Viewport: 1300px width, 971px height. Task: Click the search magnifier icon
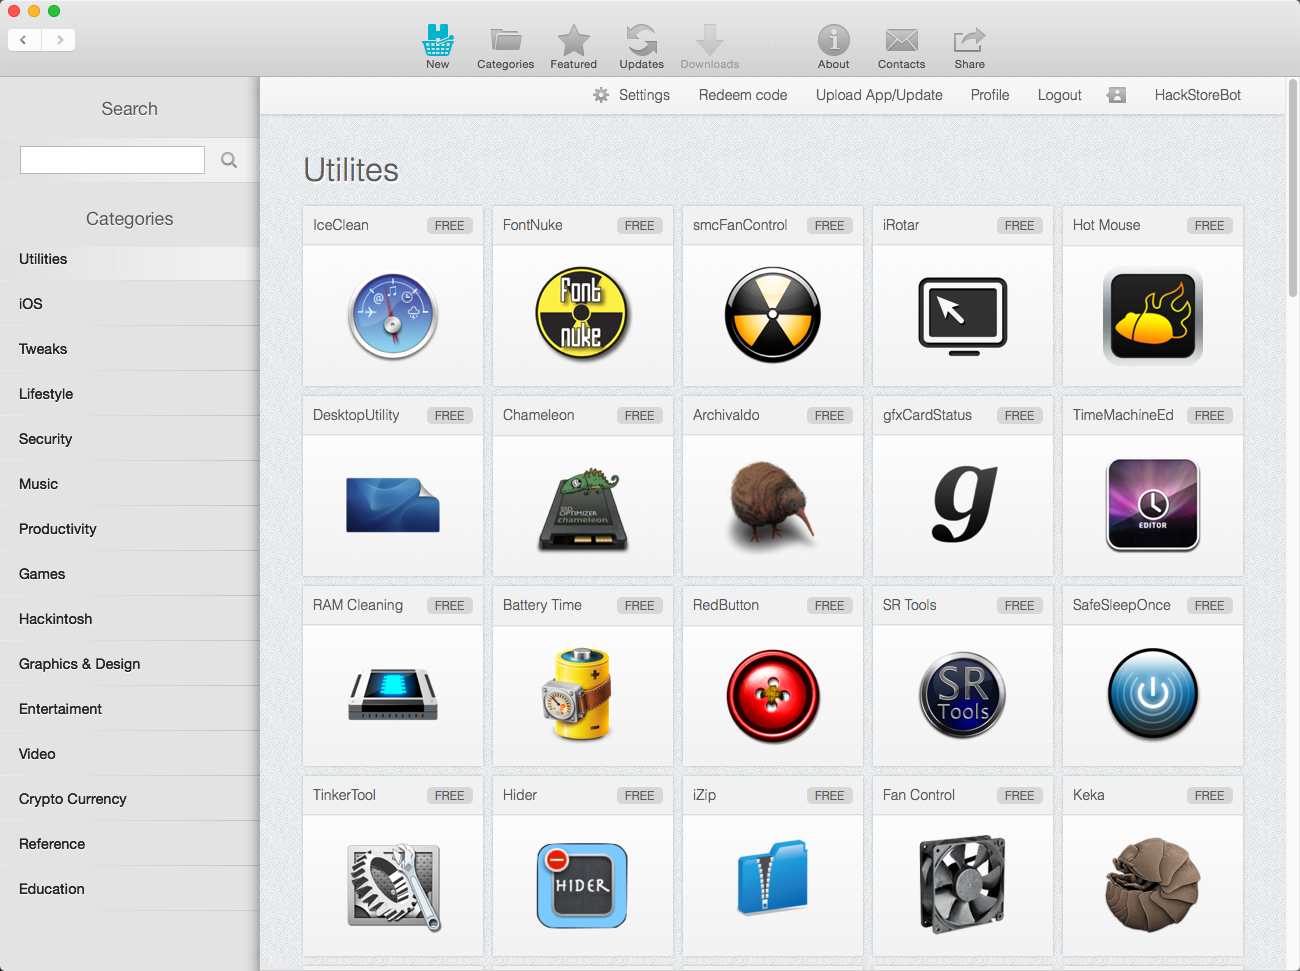[x=229, y=160]
